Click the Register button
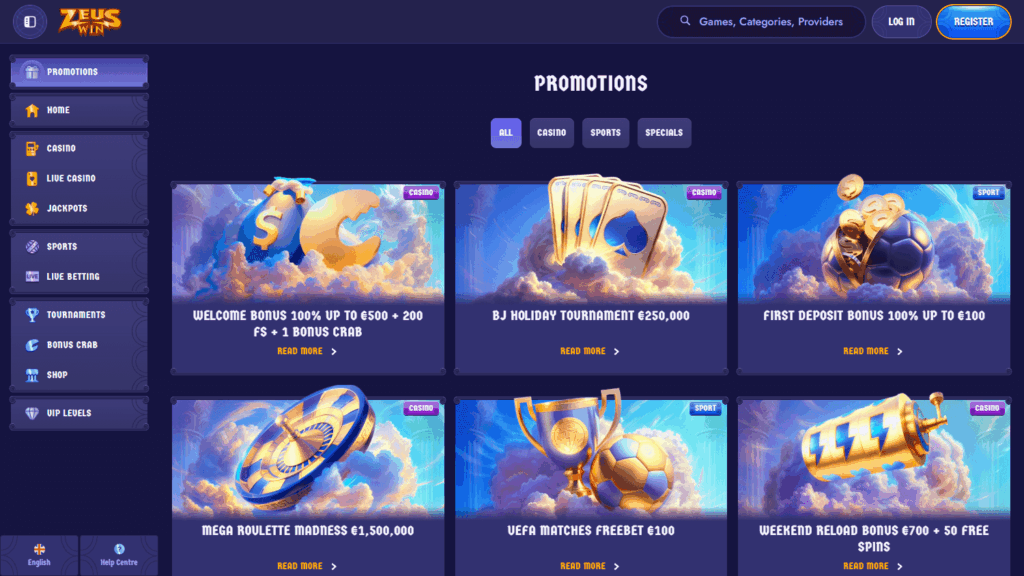This screenshot has height=576, width=1024. [x=973, y=22]
